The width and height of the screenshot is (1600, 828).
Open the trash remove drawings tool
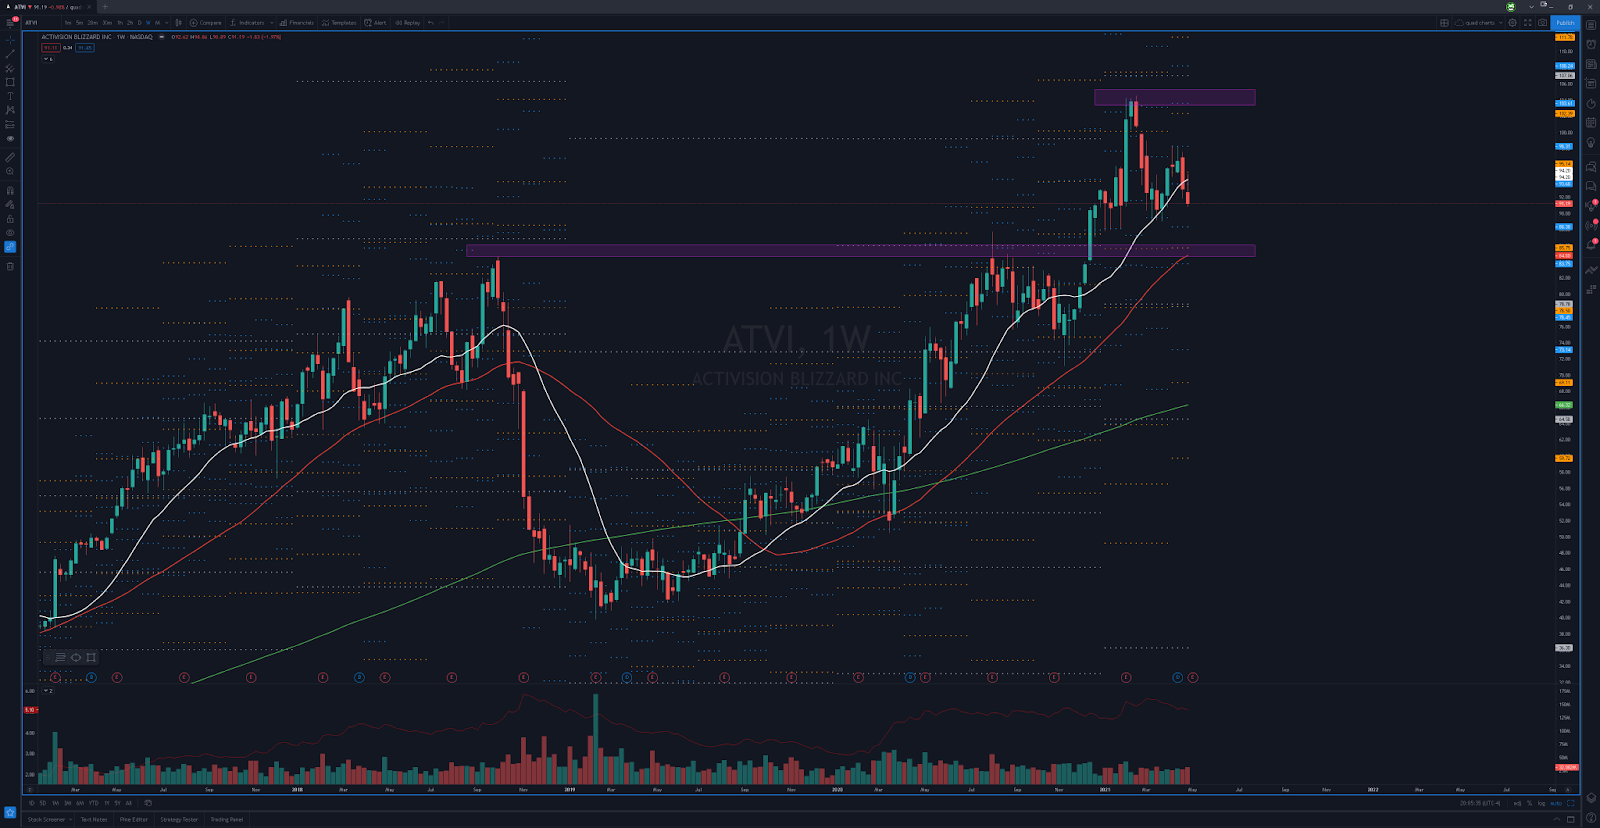[x=10, y=266]
